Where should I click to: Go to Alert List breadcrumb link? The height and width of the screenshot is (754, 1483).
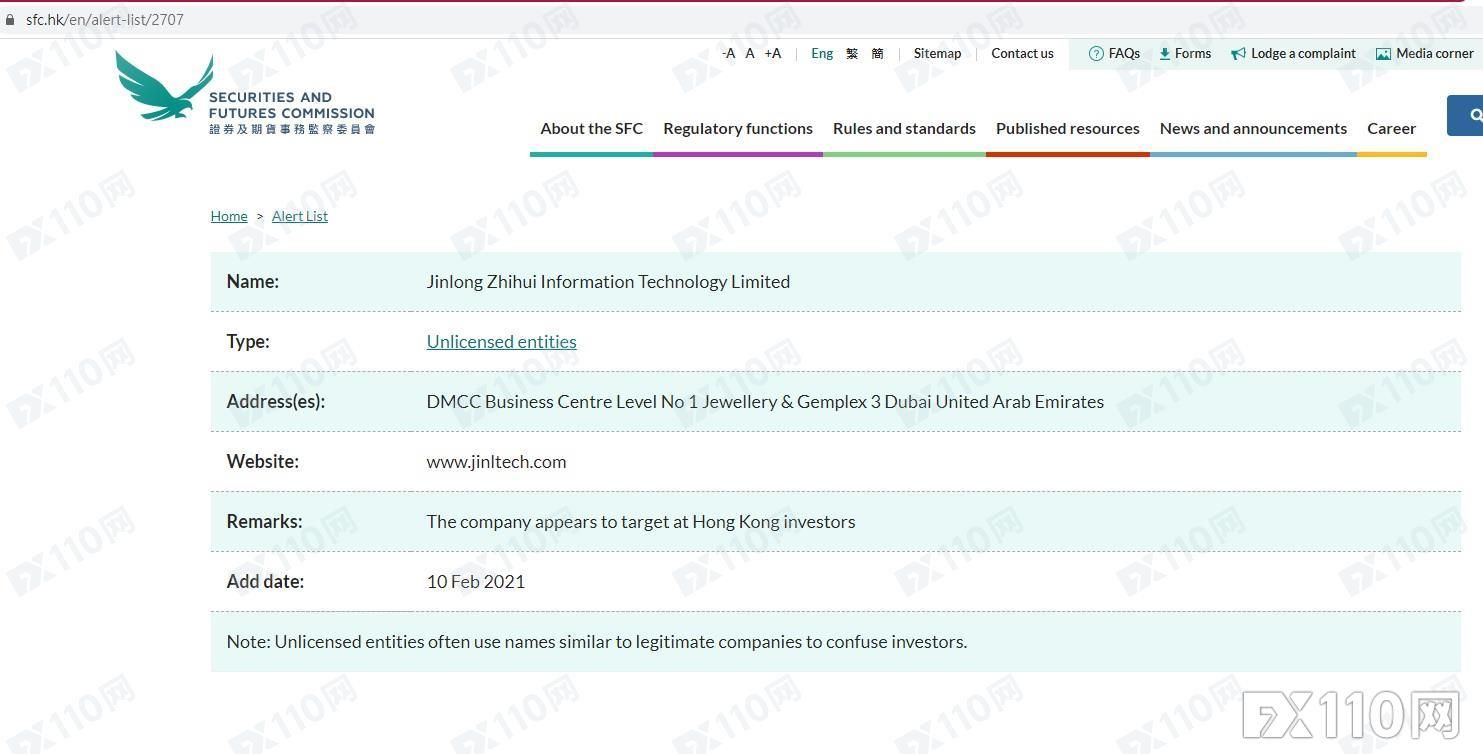tap(299, 216)
